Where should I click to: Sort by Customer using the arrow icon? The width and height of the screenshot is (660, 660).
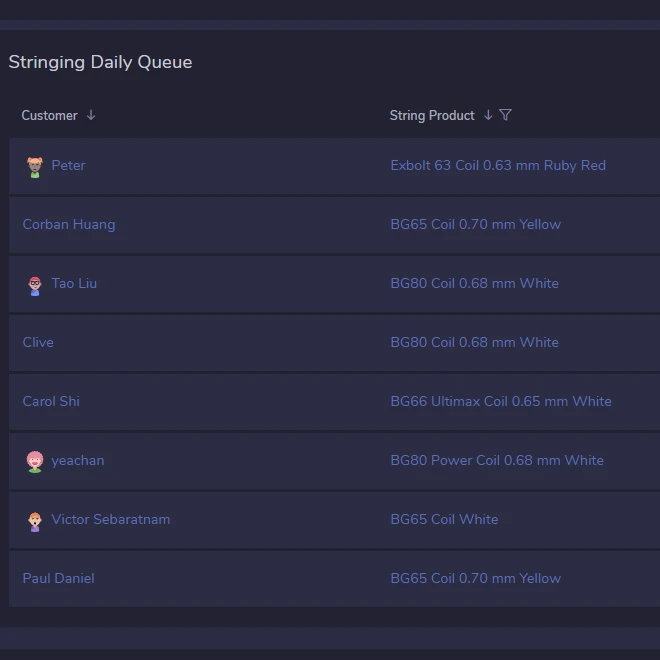(91, 115)
